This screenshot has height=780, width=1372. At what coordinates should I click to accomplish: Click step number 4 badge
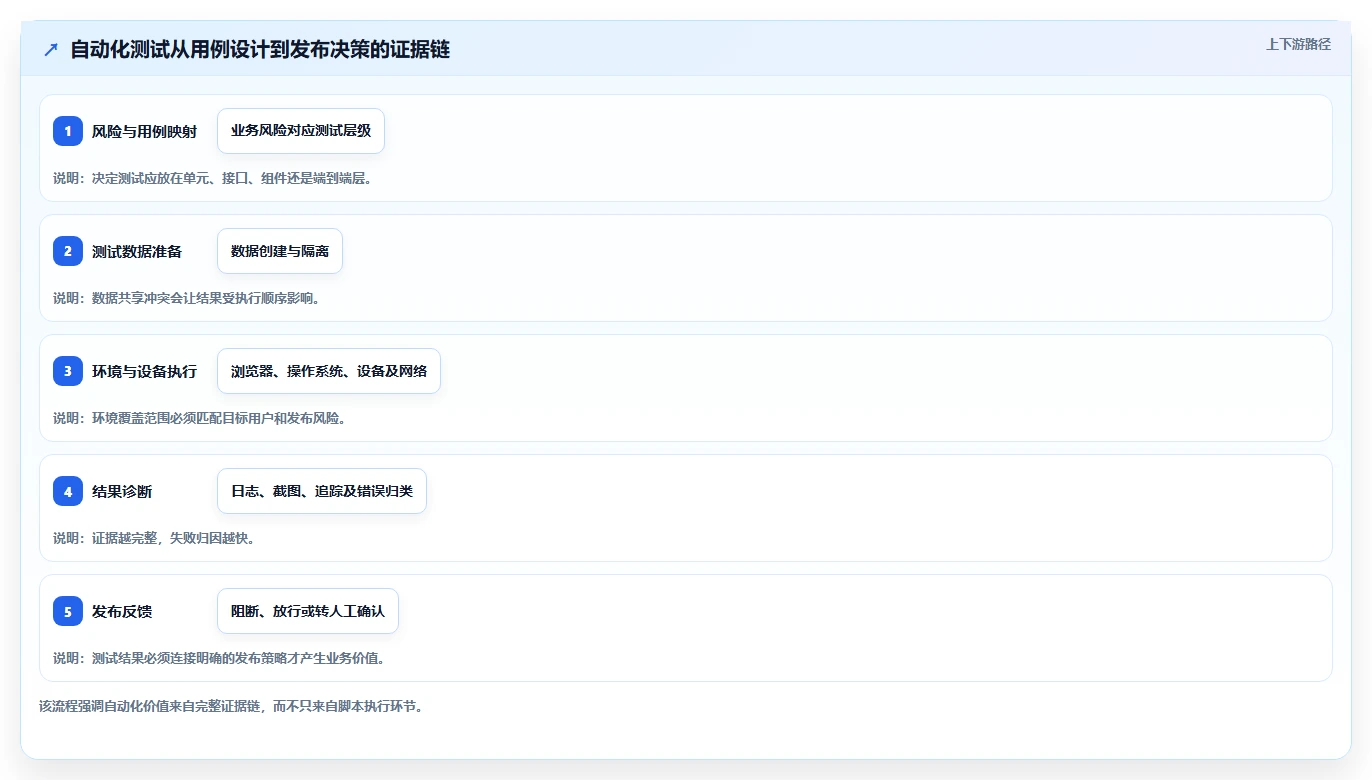(68, 491)
